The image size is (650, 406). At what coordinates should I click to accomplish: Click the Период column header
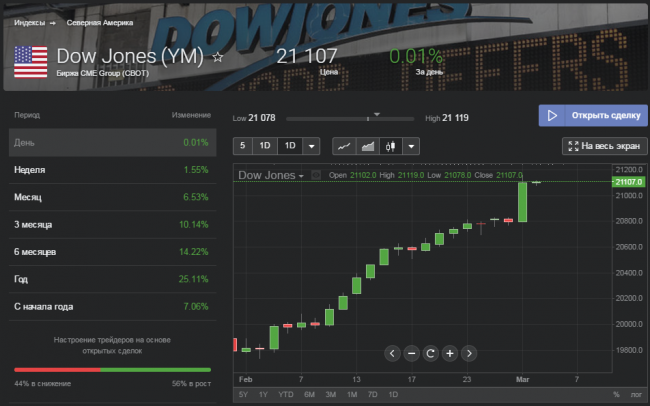(x=27, y=115)
